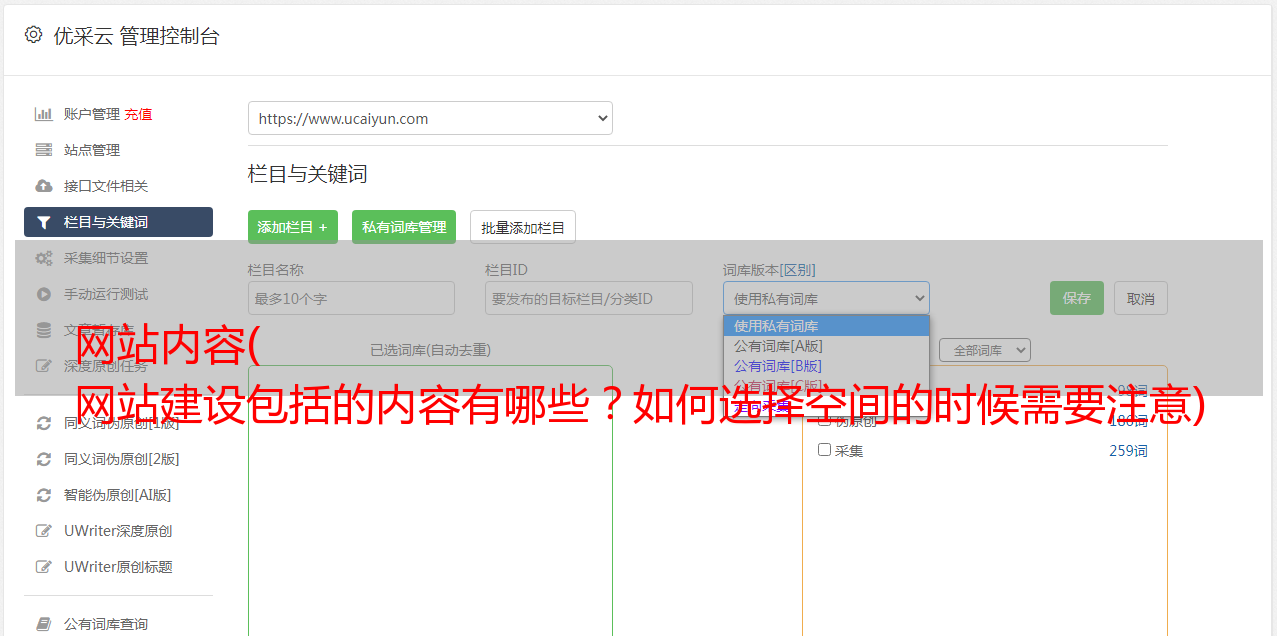This screenshot has width=1277, height=636.
Task: Open 账户管理 via its bar chart icon
Action: click(43, 114)
